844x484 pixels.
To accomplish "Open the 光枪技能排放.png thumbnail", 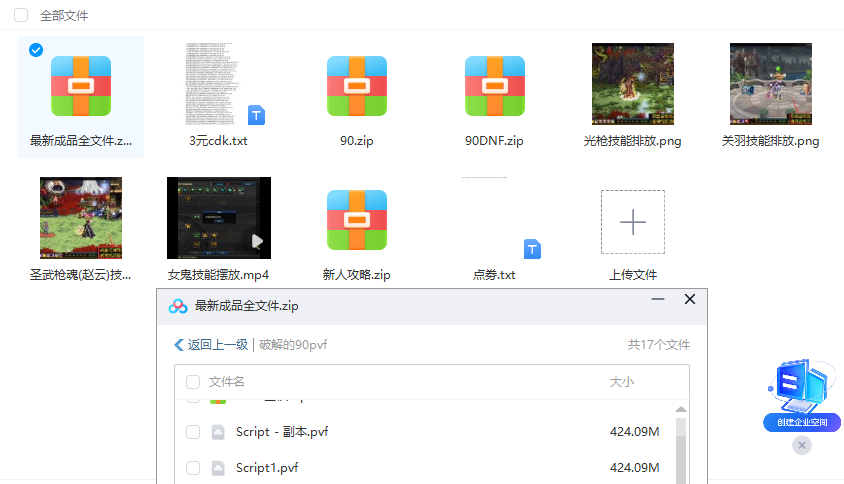I will (x=632, y=84).
